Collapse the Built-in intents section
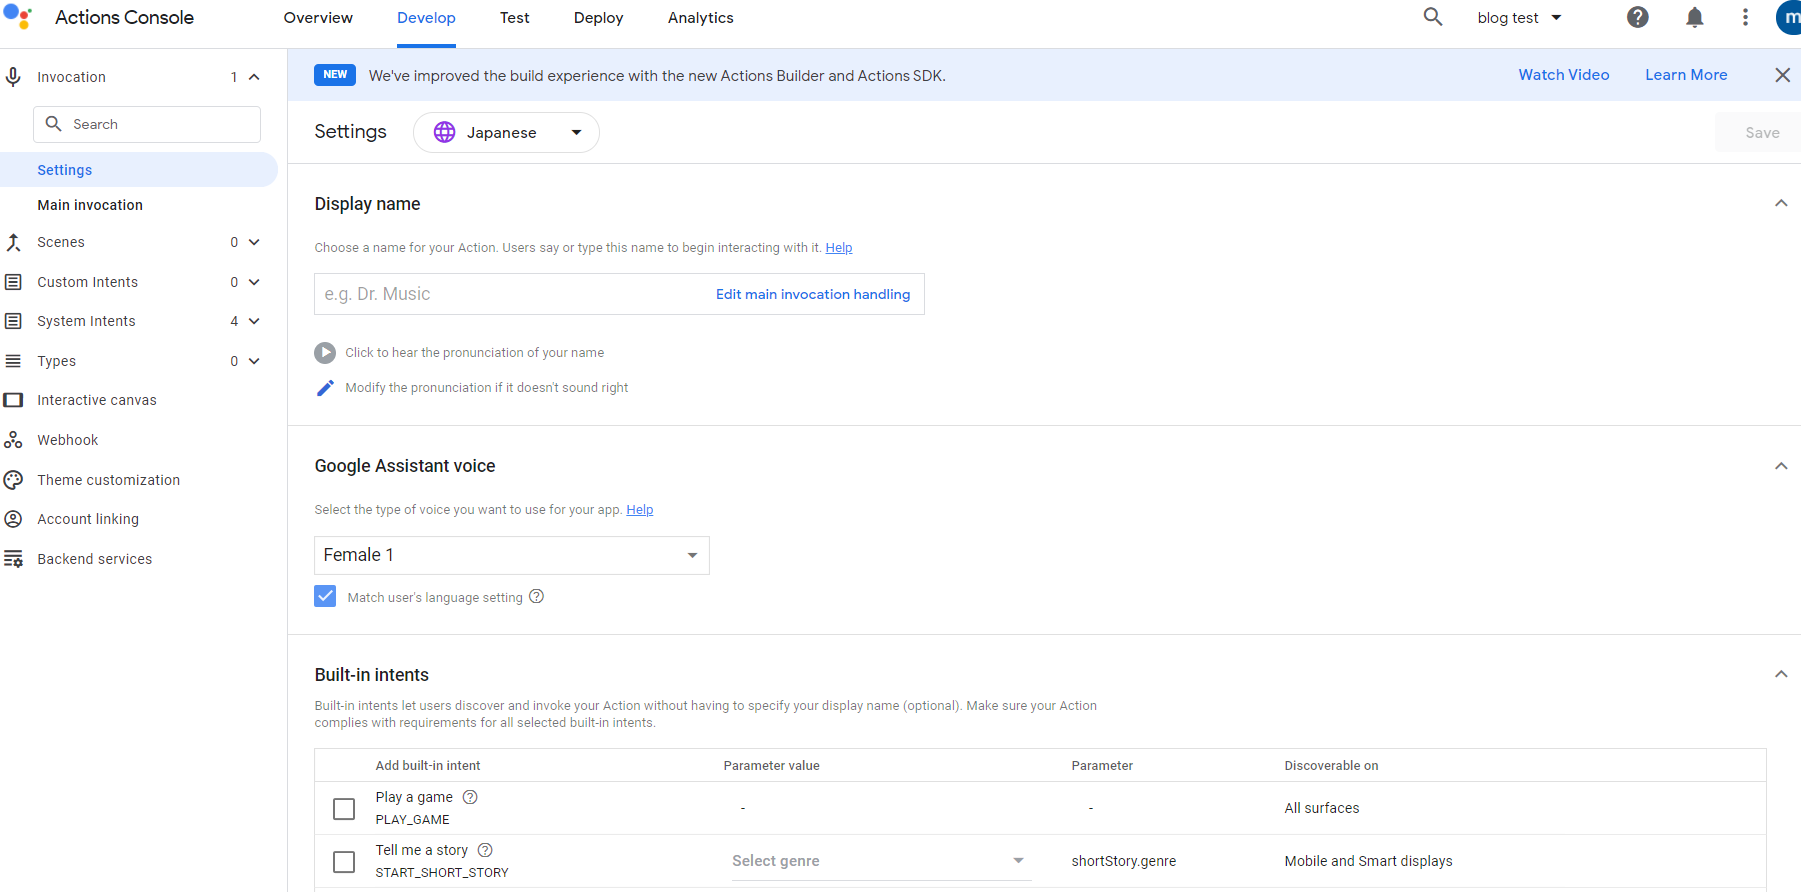This screenshot has height=892, width=1801. point(1781,674)
